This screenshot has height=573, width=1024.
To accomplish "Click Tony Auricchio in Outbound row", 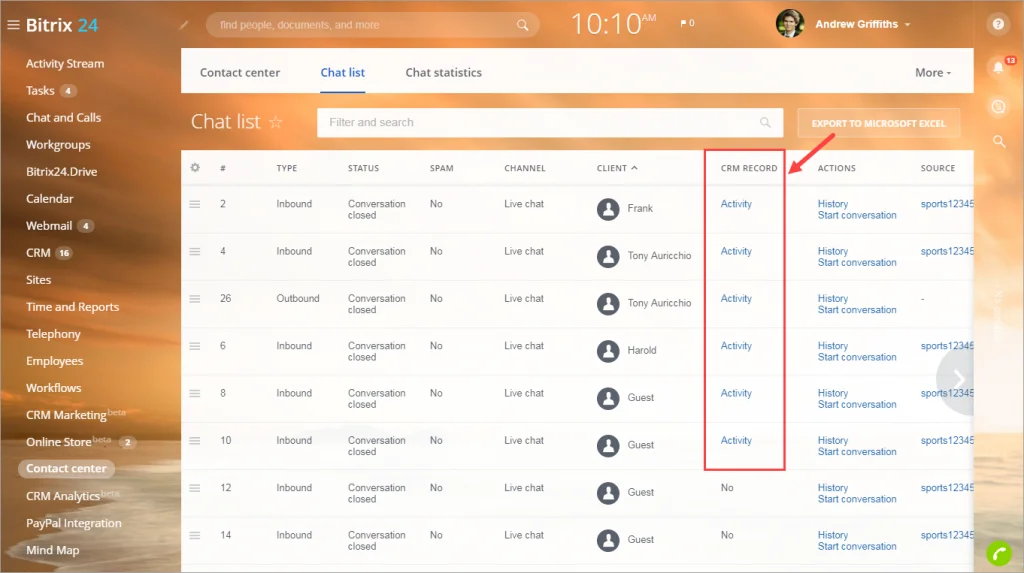I will tap(659, 303).
